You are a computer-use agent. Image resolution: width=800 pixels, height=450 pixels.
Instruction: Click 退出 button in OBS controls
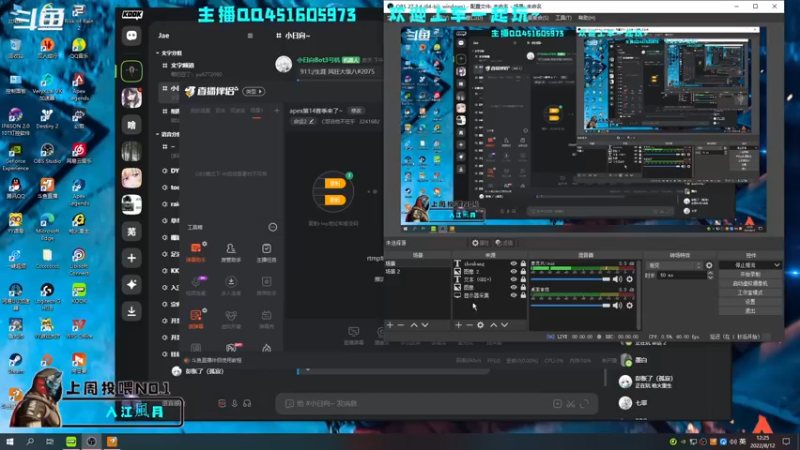click(750, 311)
